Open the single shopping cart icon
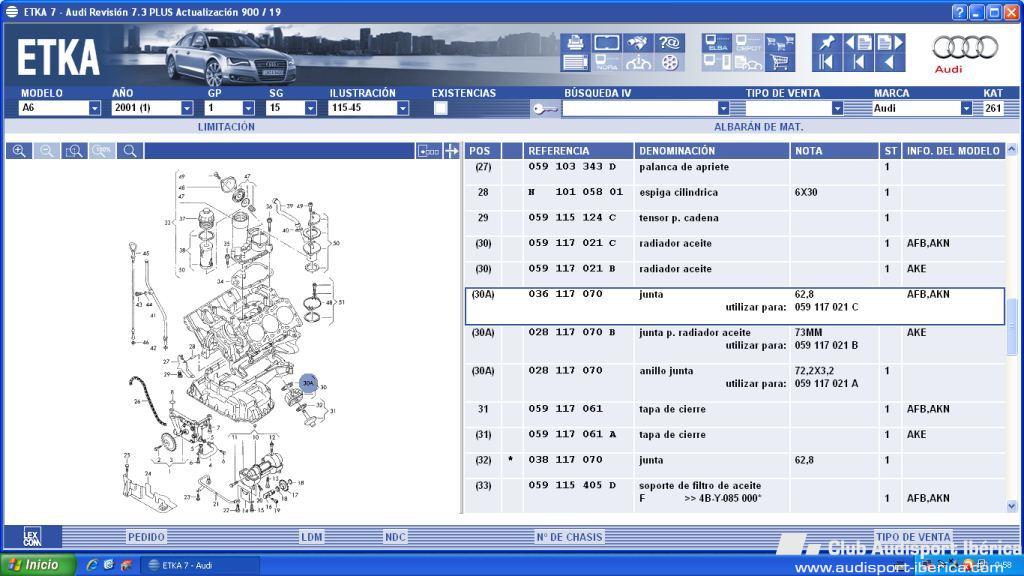 (x=780, y=63)
